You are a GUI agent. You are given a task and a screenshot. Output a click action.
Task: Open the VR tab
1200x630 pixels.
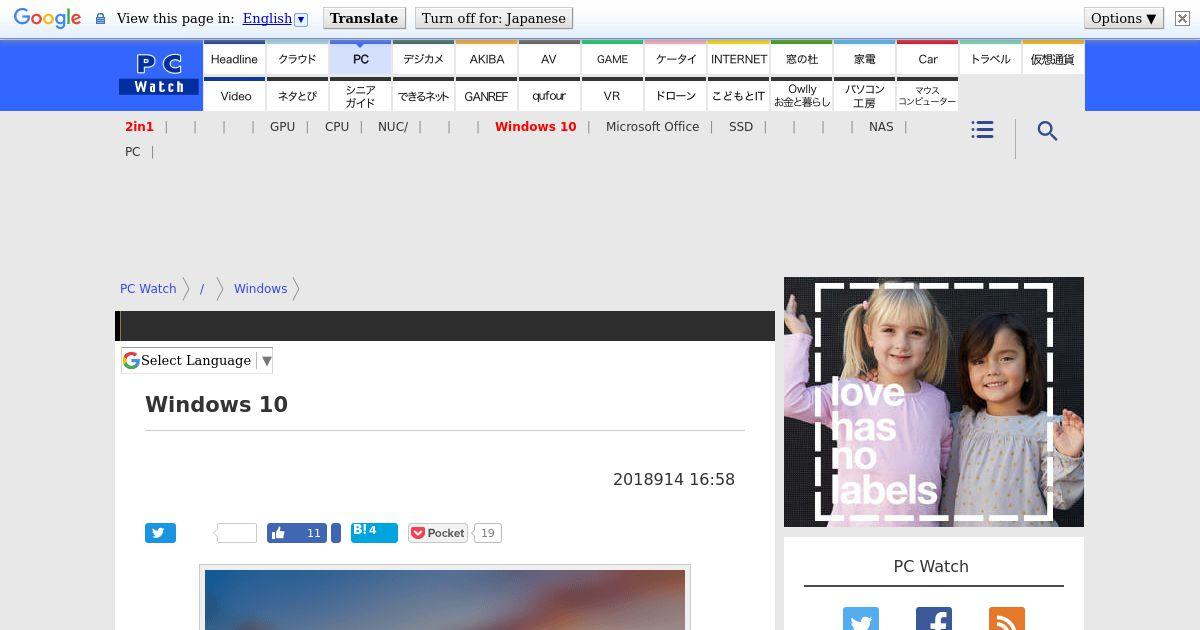612,96
